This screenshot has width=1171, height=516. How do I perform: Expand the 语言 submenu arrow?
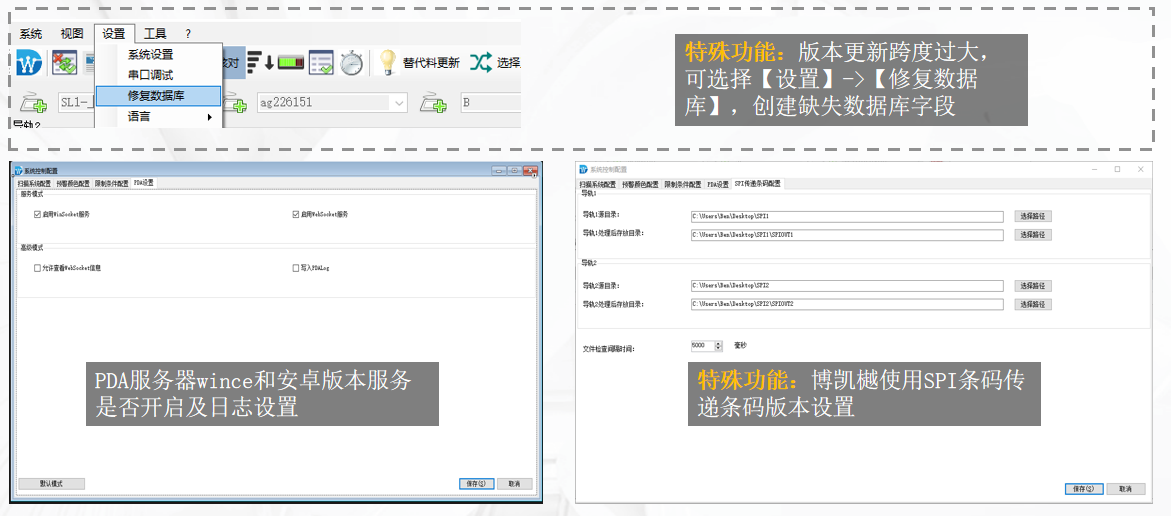click(210, 117)
